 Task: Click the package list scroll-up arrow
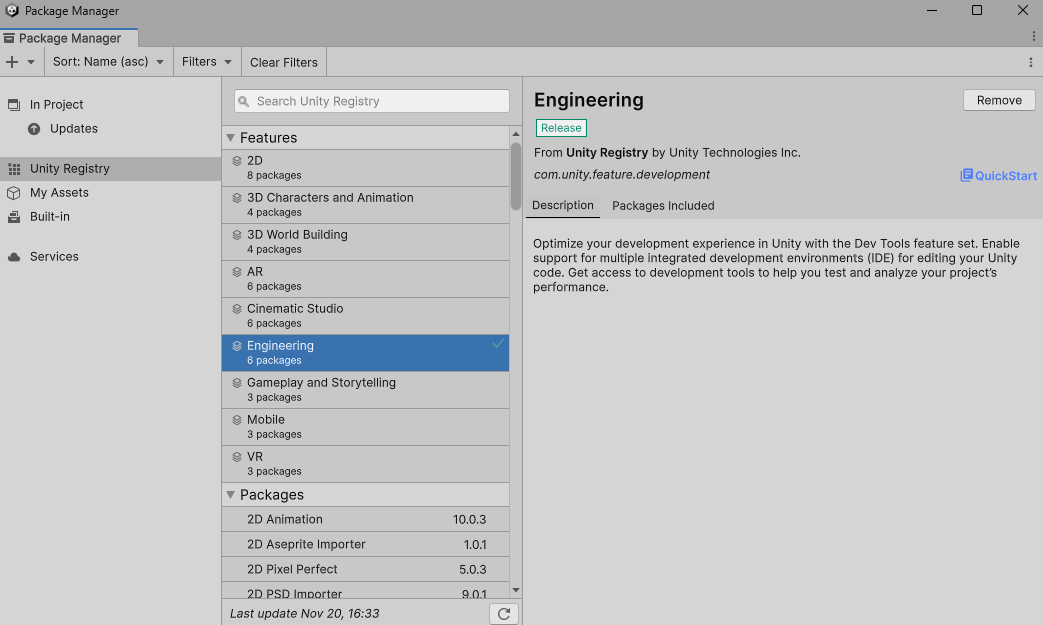tap(516, 134)
